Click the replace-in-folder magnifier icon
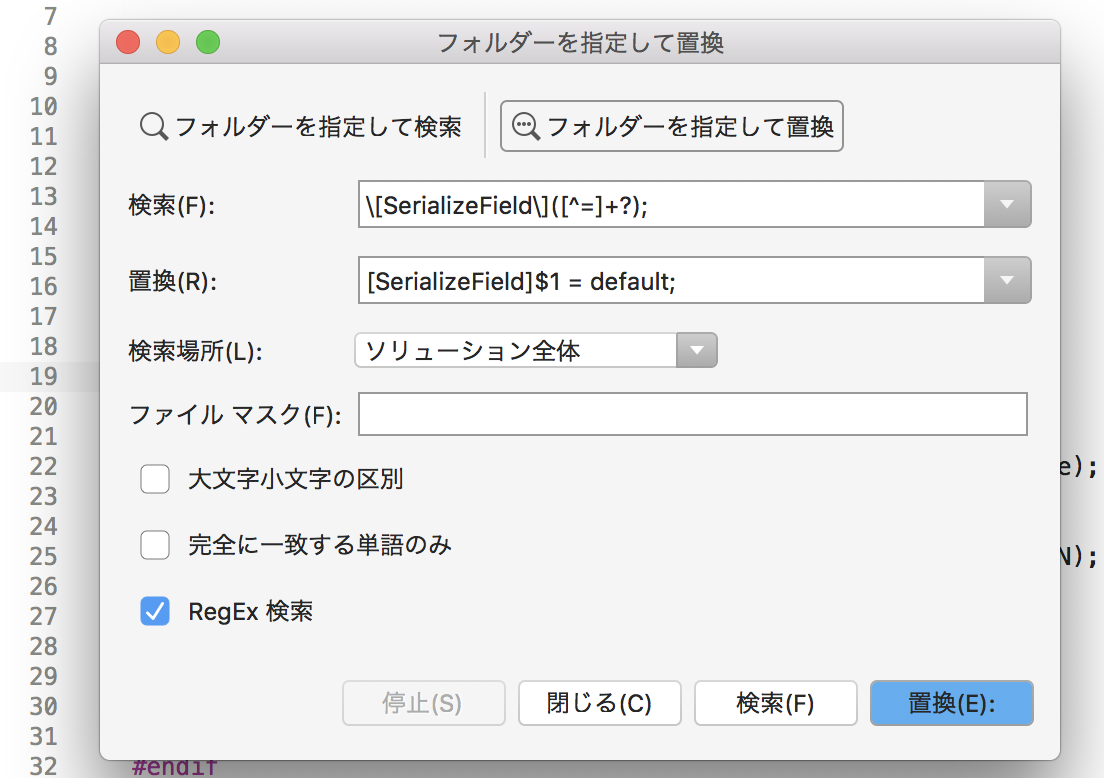1104x778 pixels. pos(525,127)
